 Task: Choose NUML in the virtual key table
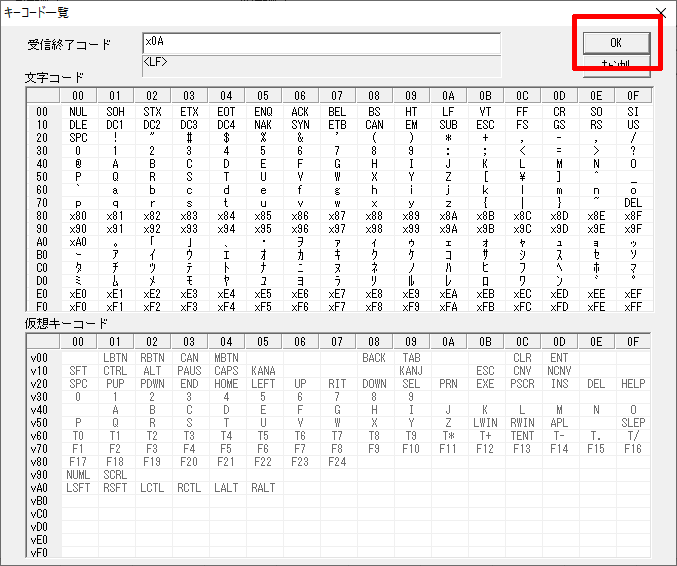pos(78,474)
